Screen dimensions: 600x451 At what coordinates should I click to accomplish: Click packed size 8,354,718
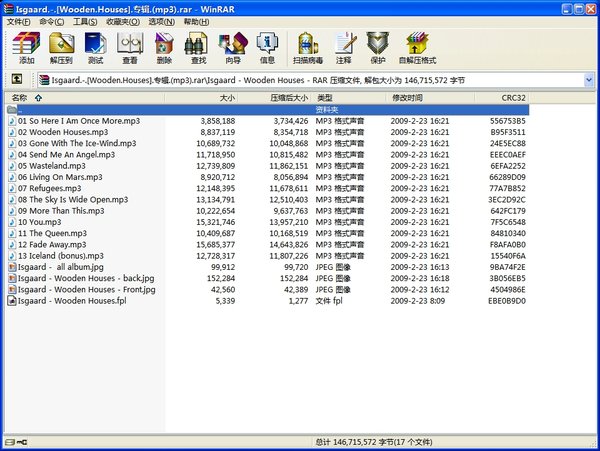(290, 132)
